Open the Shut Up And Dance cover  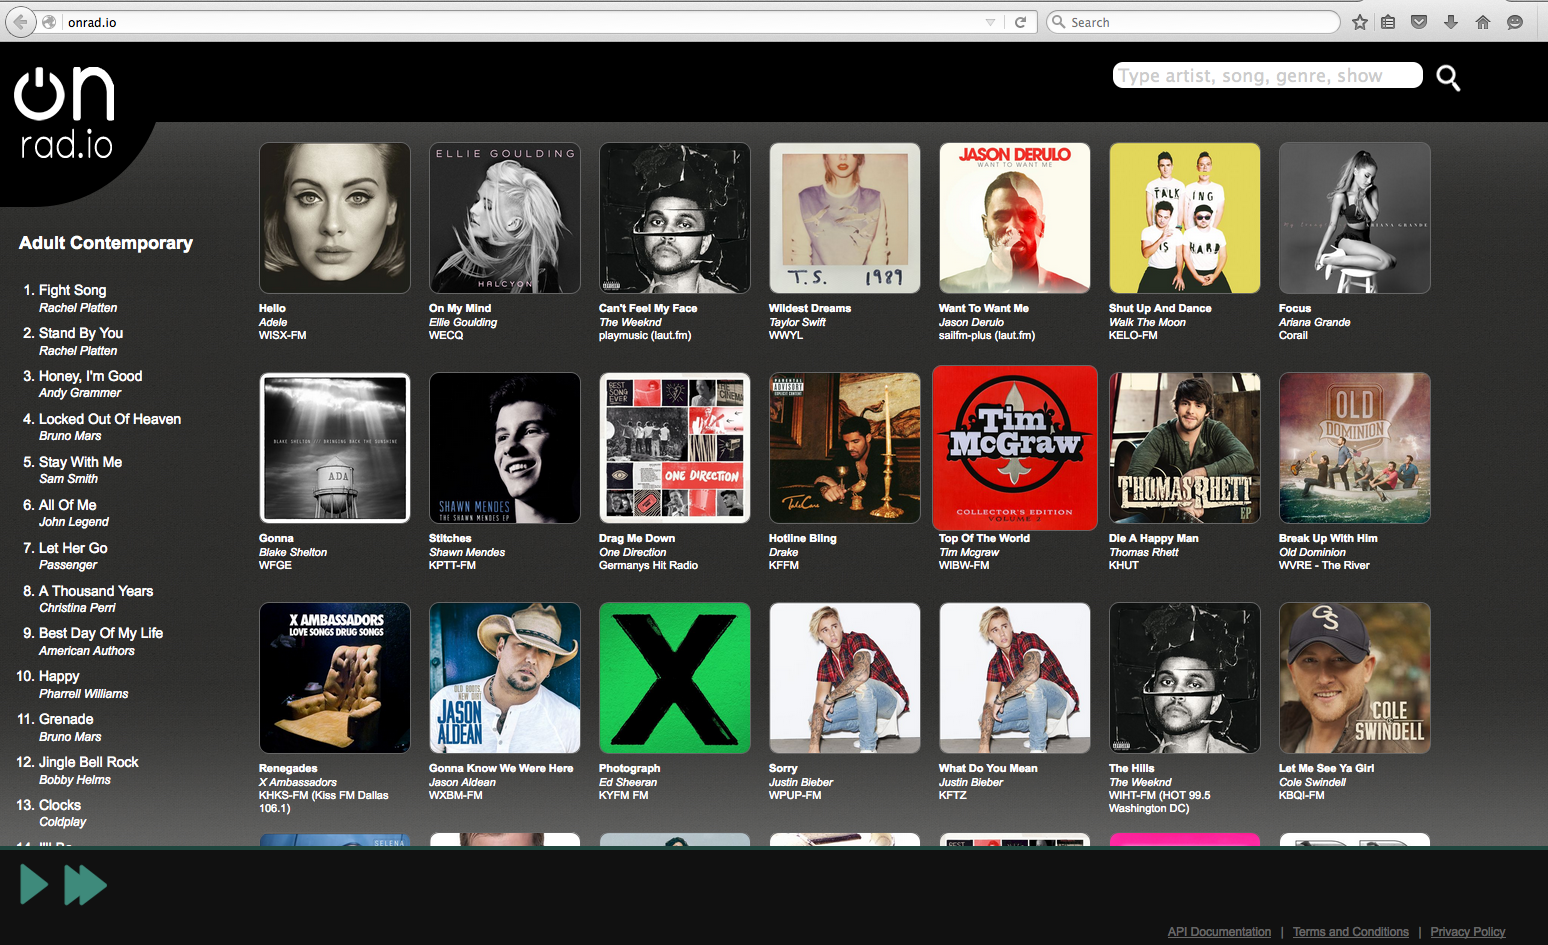point(1185,218)
